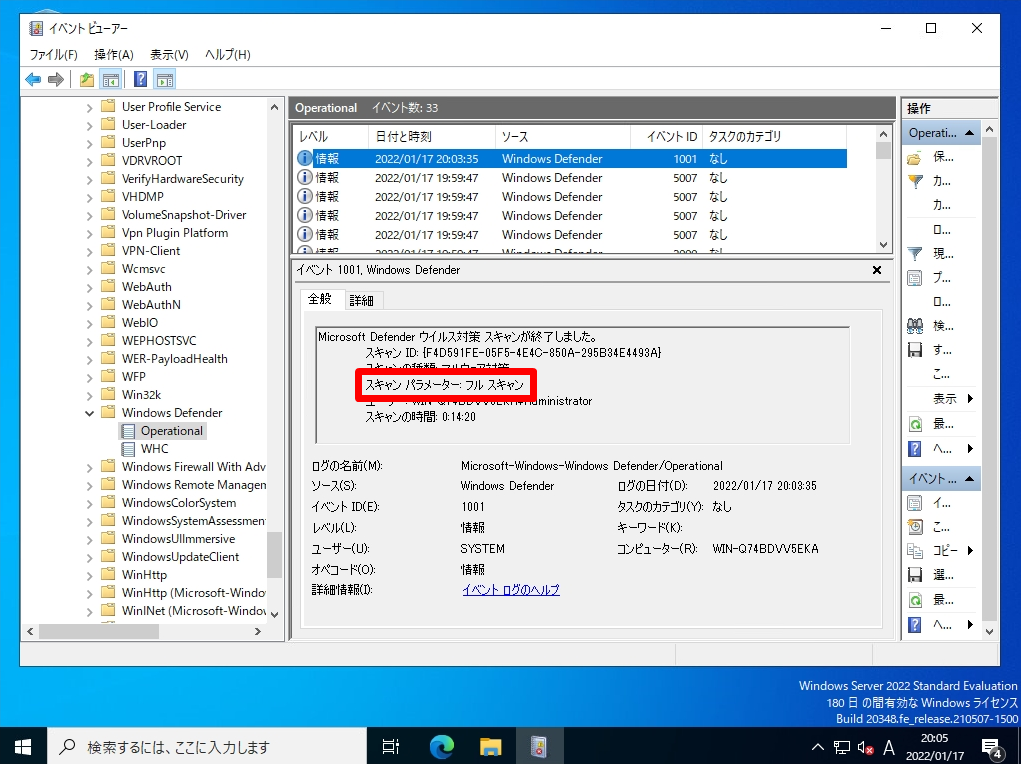Sort events by イベント ID column header
This screenshot has width=1021, height=764.
point(667,137)
